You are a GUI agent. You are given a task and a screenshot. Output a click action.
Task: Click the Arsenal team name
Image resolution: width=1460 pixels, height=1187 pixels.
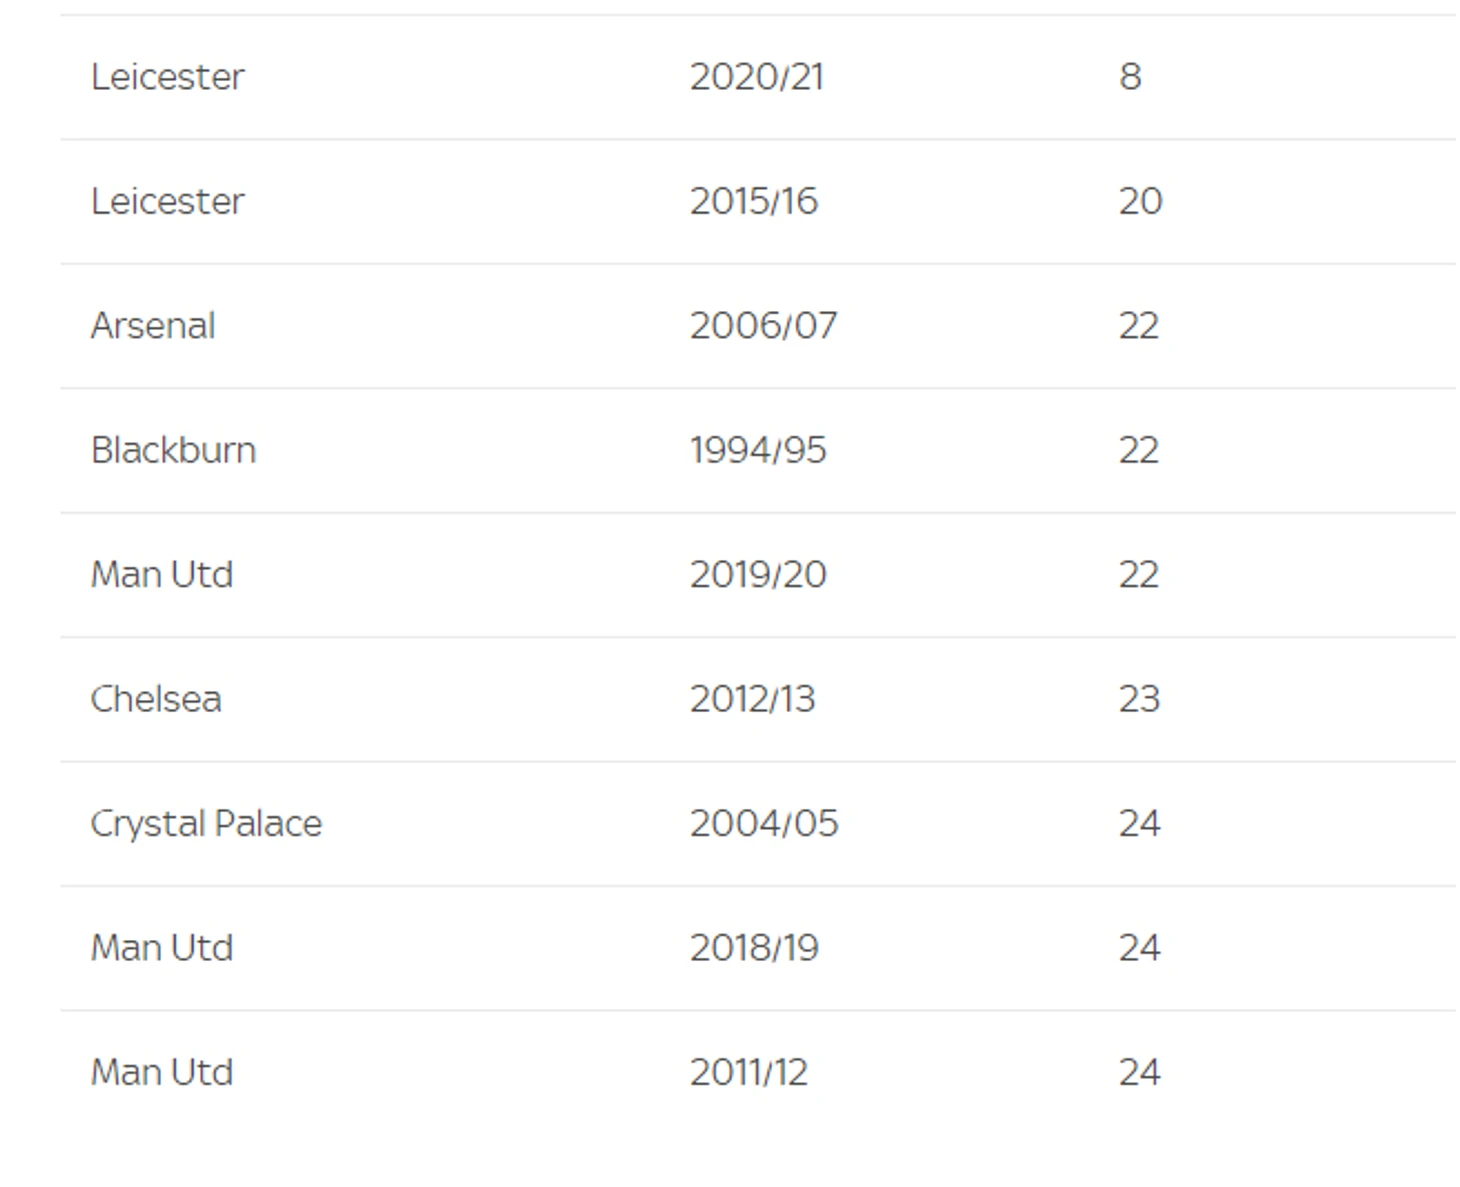tap(153, 326)
